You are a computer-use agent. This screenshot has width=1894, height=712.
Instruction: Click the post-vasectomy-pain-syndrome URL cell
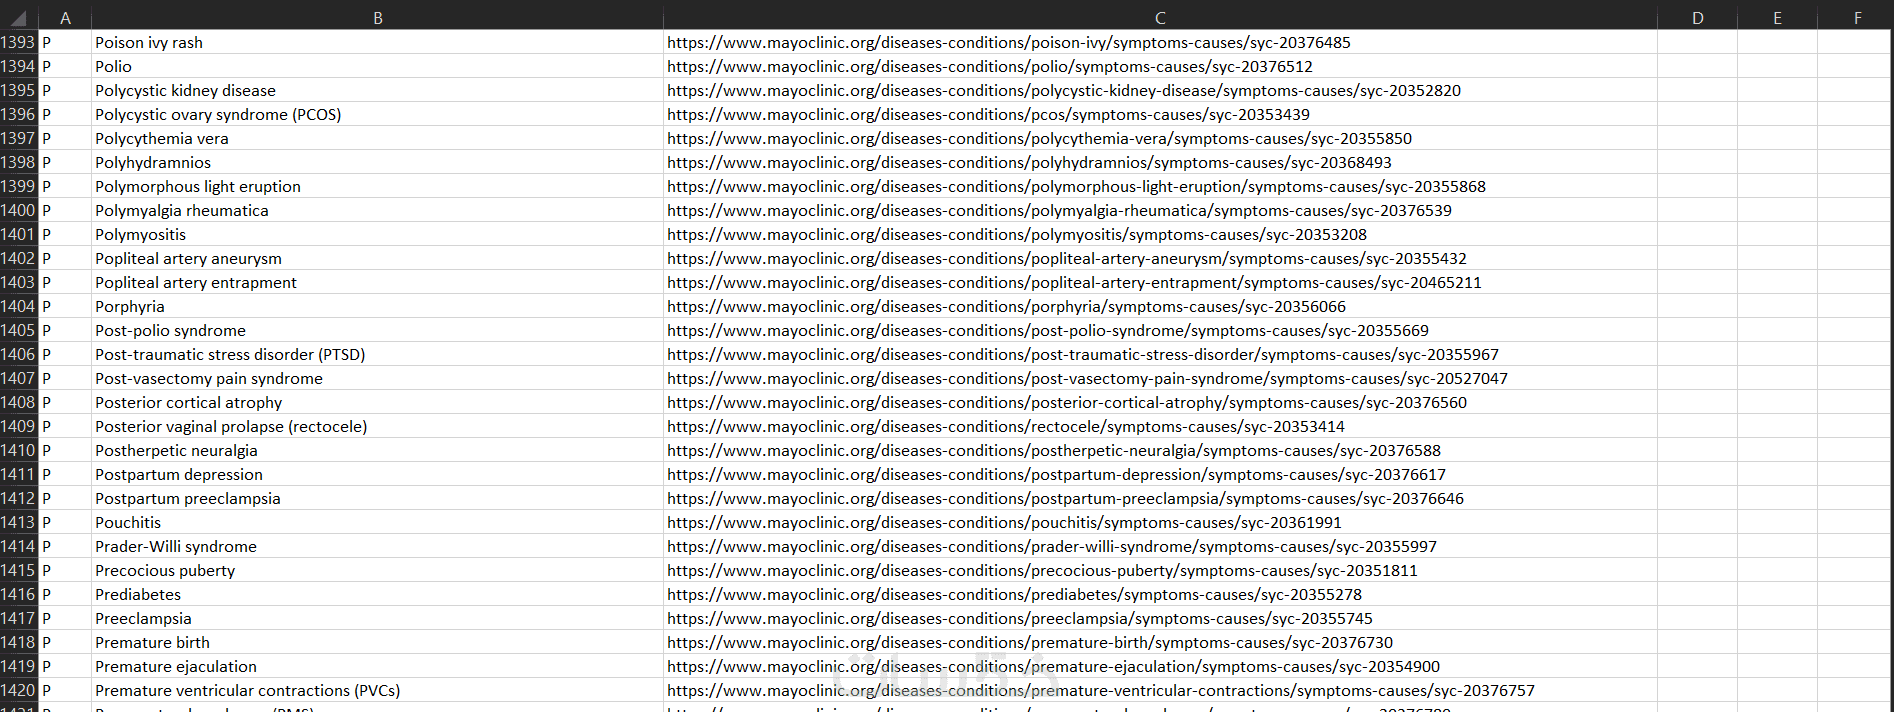pos(1160,378)
